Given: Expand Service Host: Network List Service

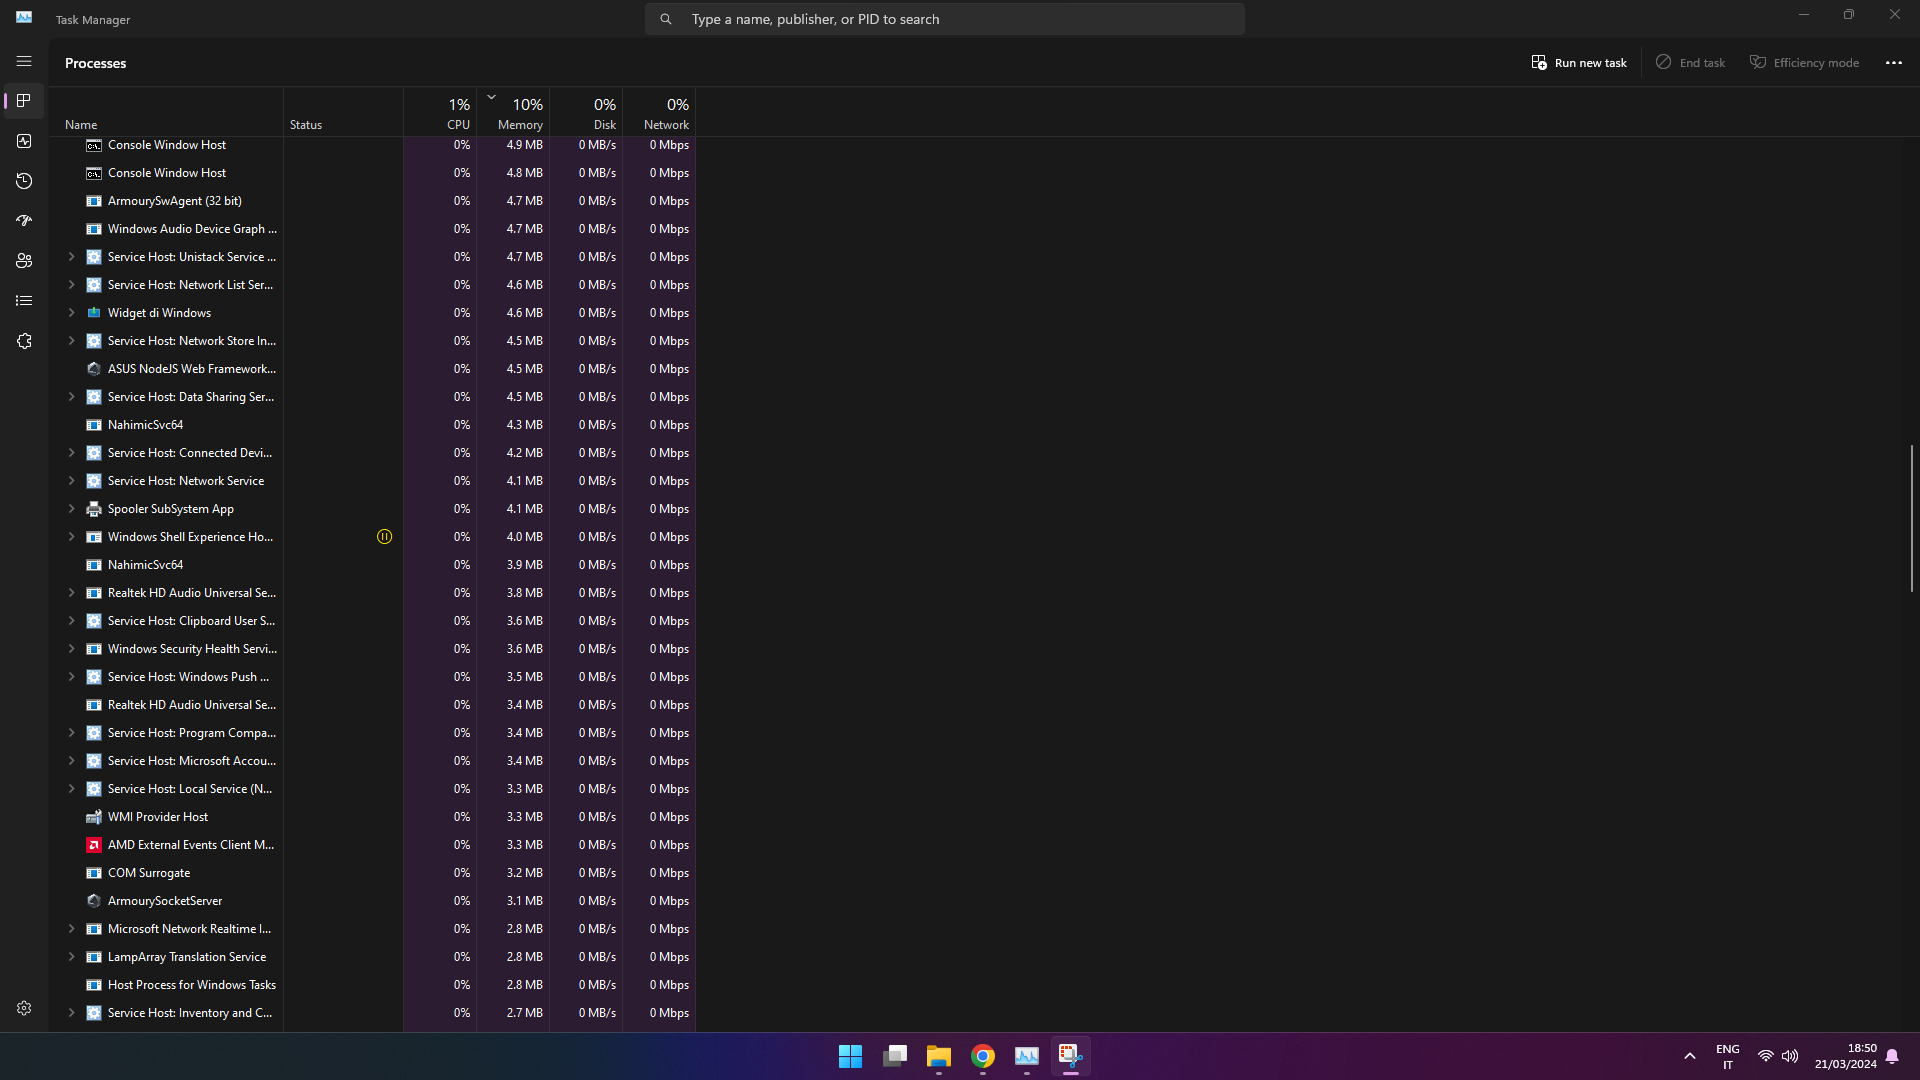Looking at the screenshot, I should pyautogui.click(x=71, y=285).
